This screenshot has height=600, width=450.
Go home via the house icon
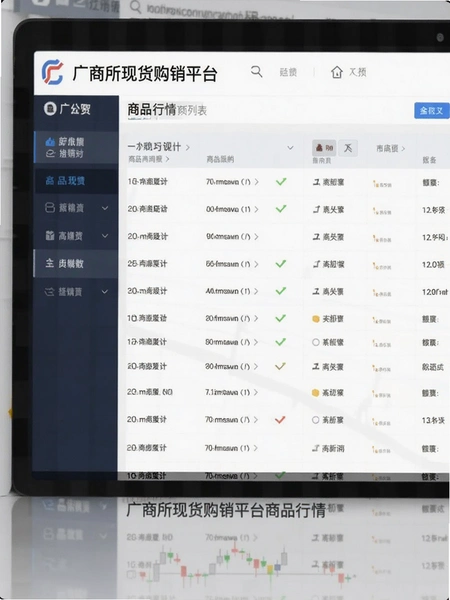tap(337, 72)
